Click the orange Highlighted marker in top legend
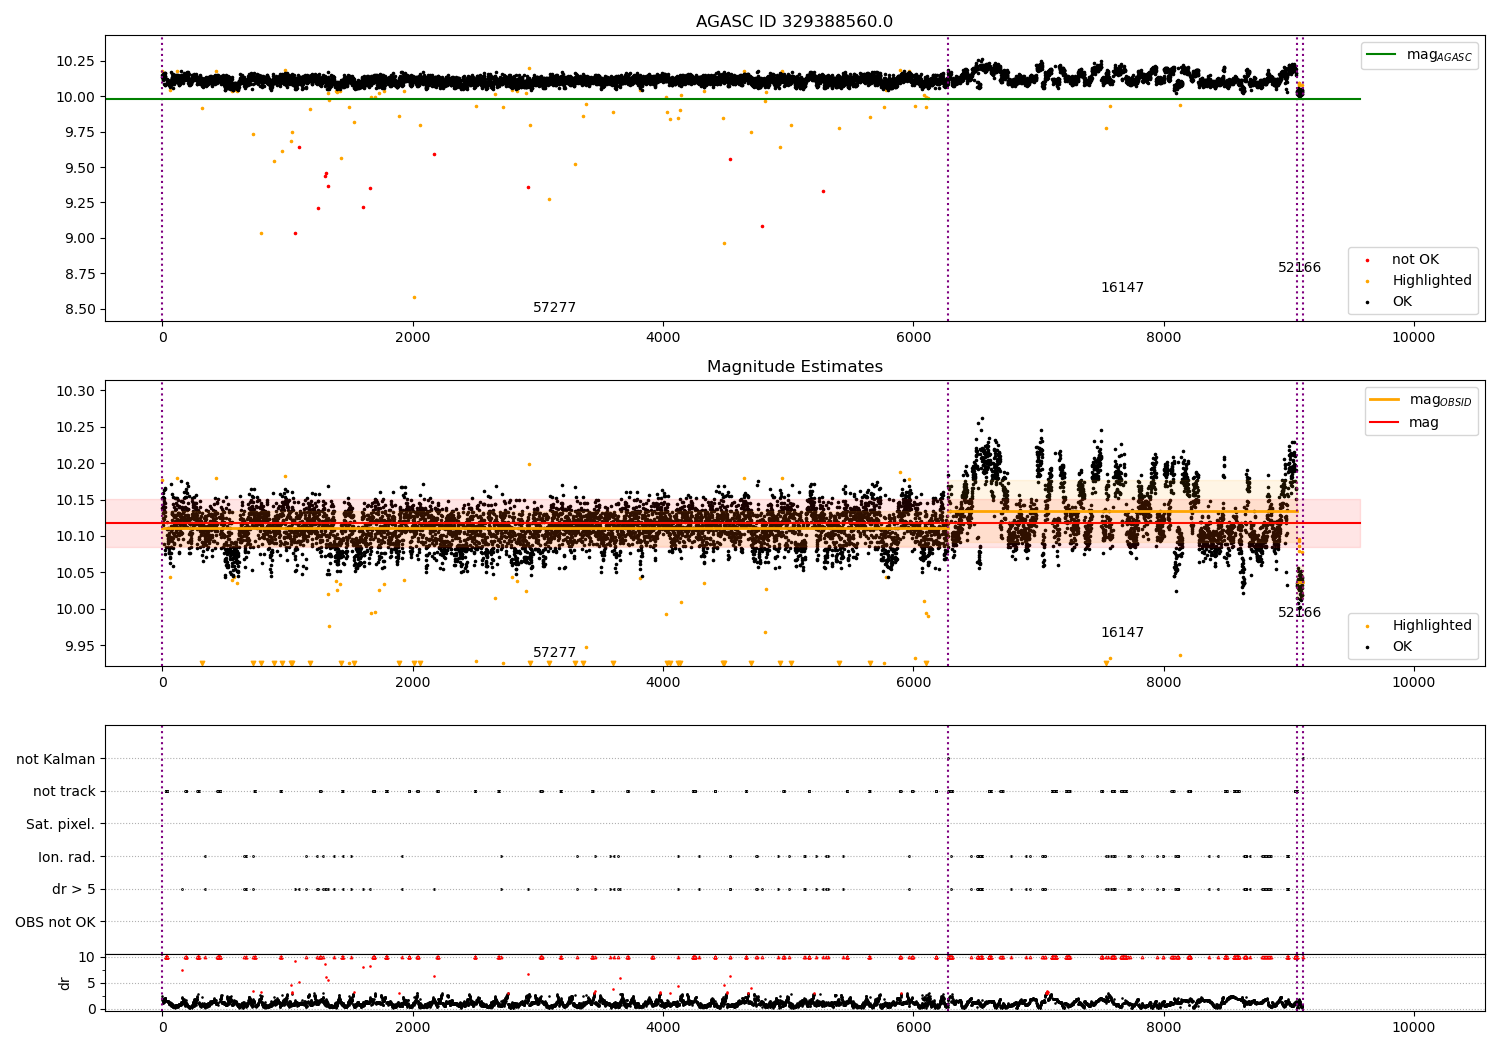Screen dimensions: 1500x1050 pyautogui.click(x=1367, y=281)
